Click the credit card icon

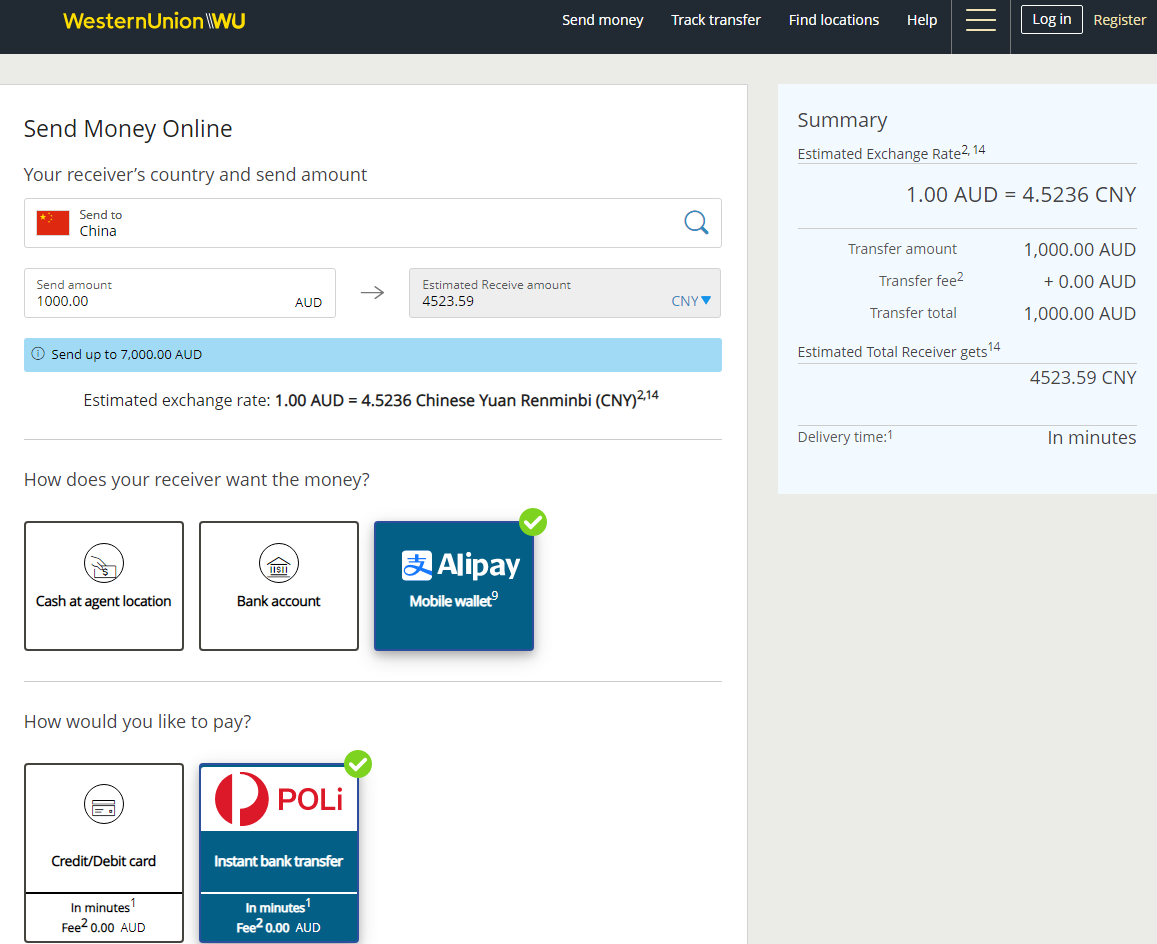[x=104, y=805]
